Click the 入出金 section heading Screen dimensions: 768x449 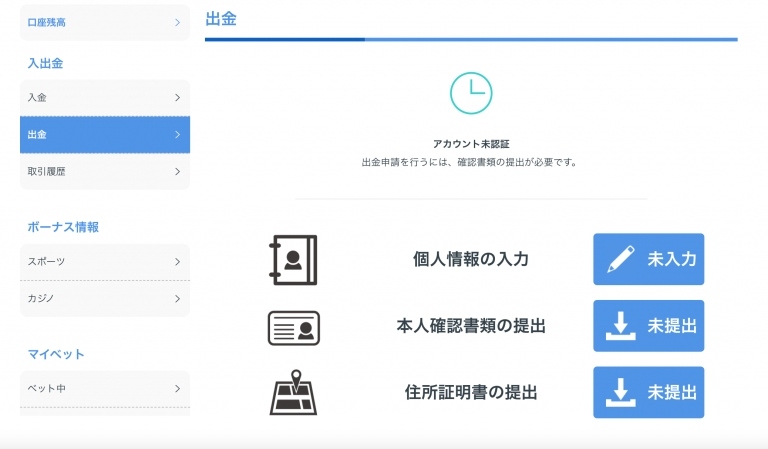tap(46, 64)
